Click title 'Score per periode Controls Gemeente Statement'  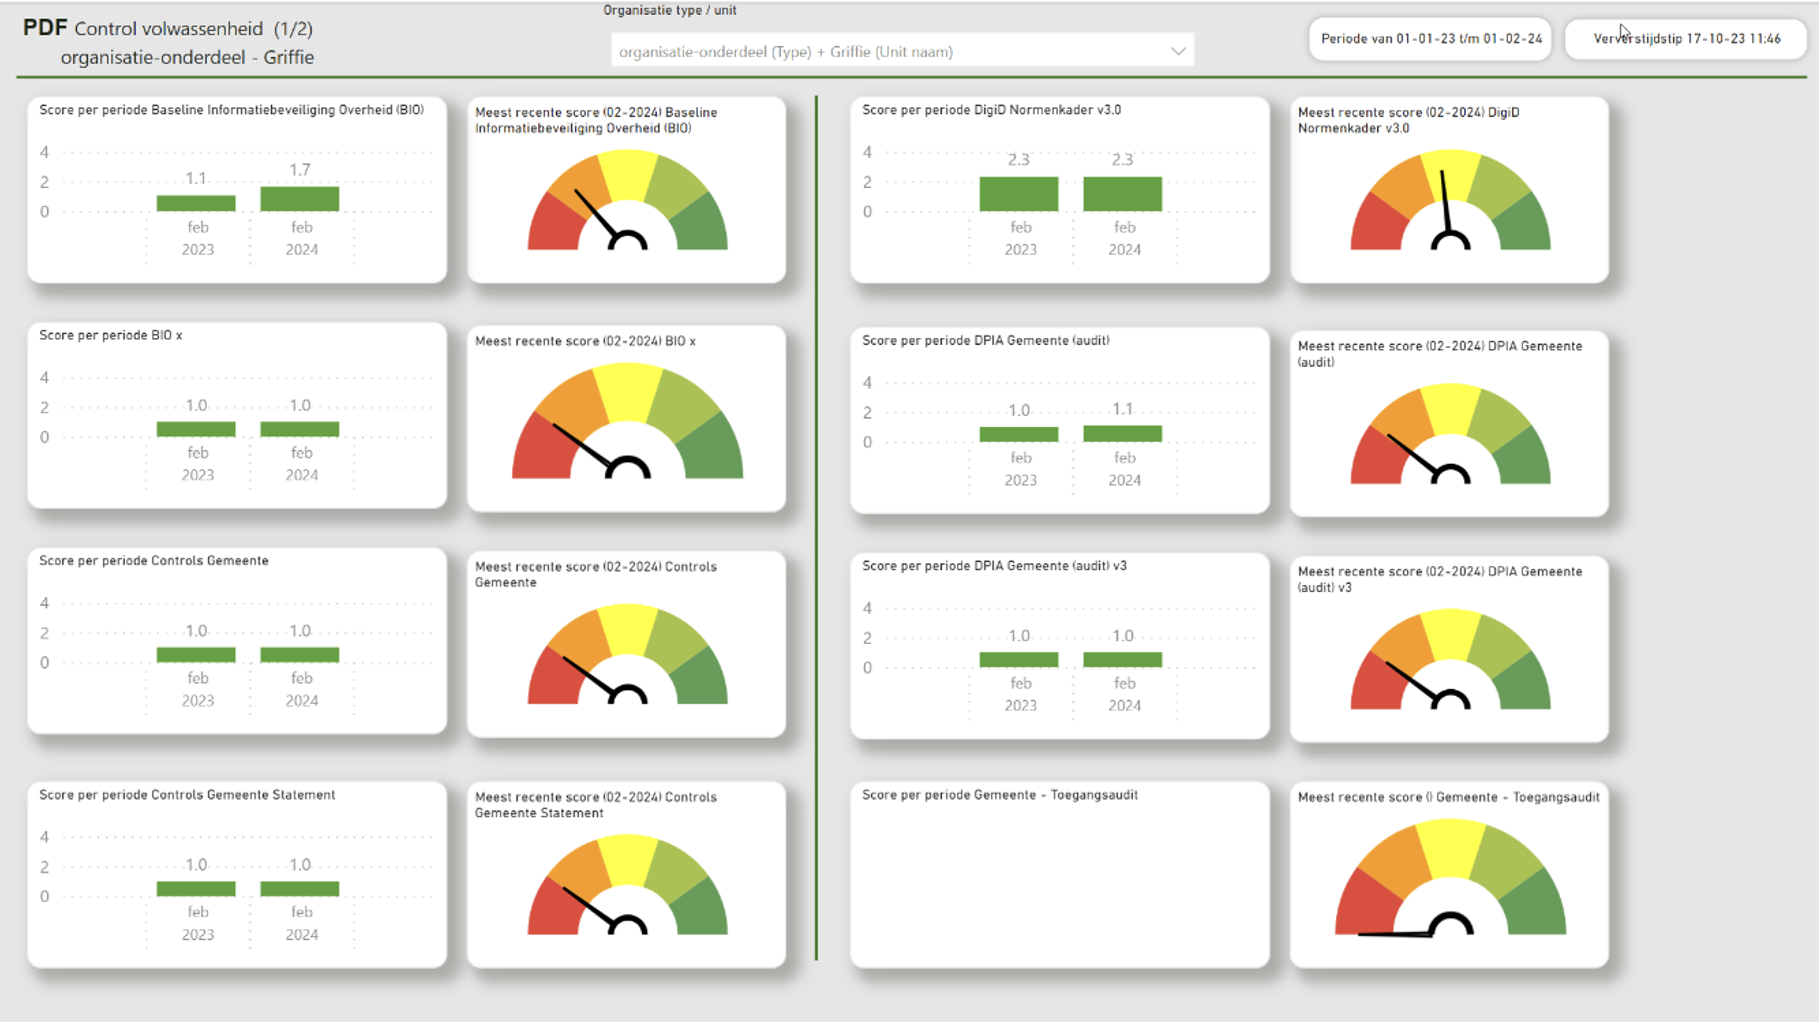pyautogui.click(x=187, y=795)
